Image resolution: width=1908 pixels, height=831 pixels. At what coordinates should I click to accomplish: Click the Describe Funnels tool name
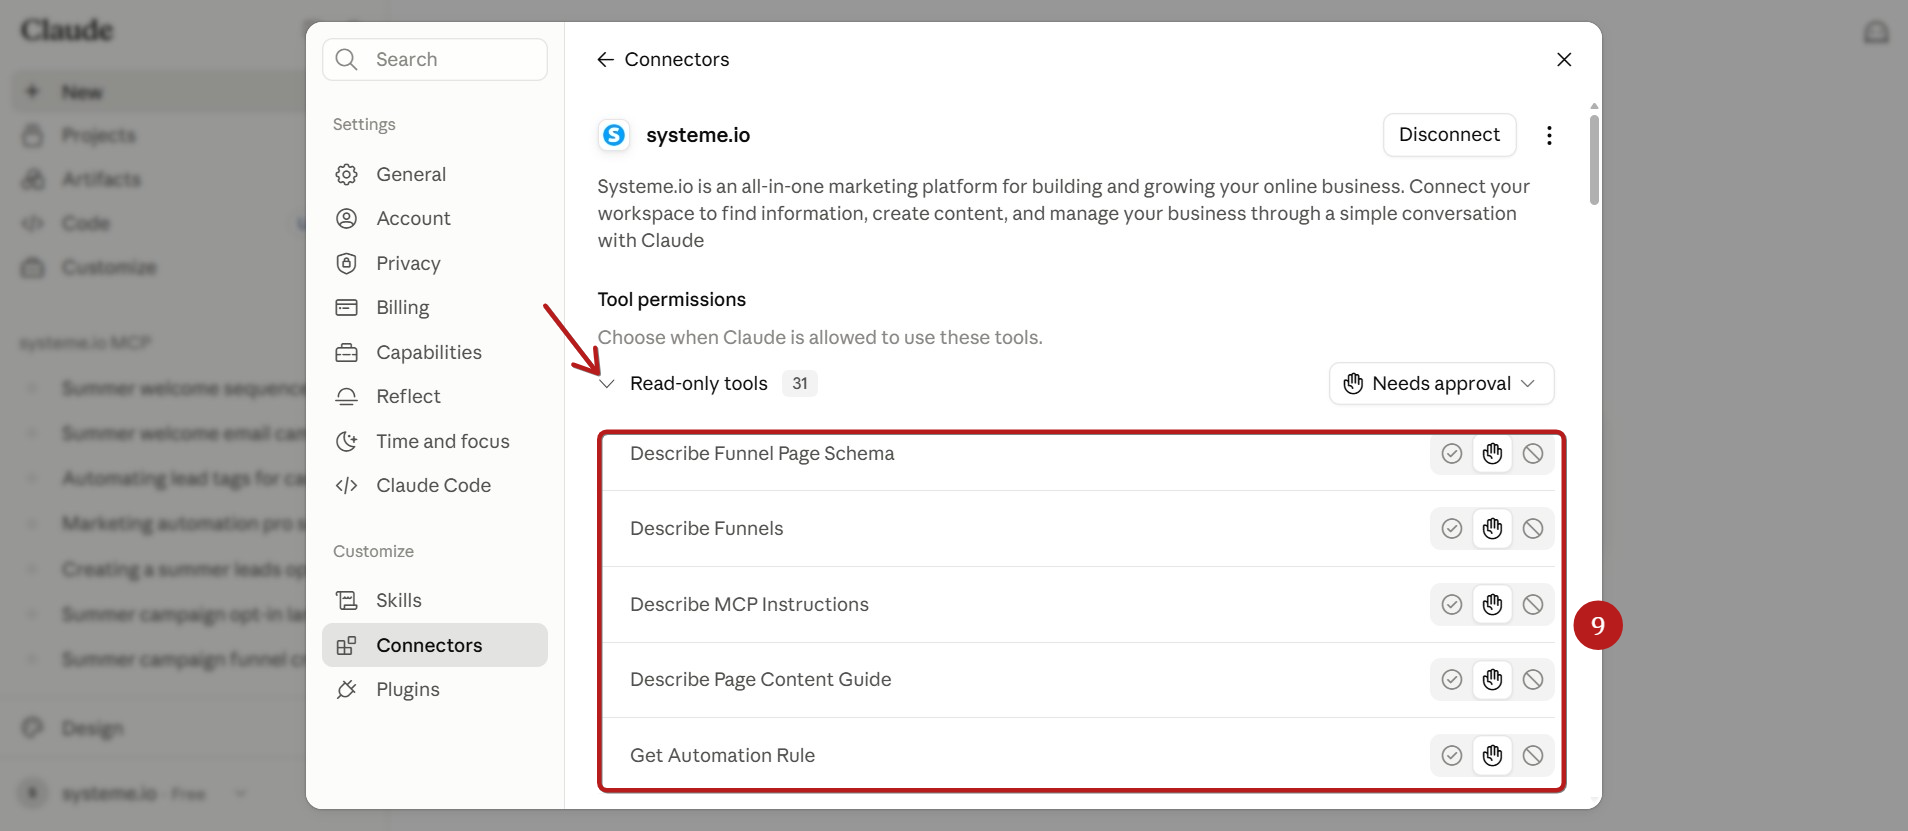pyautogui.click(x=707, y=529)
